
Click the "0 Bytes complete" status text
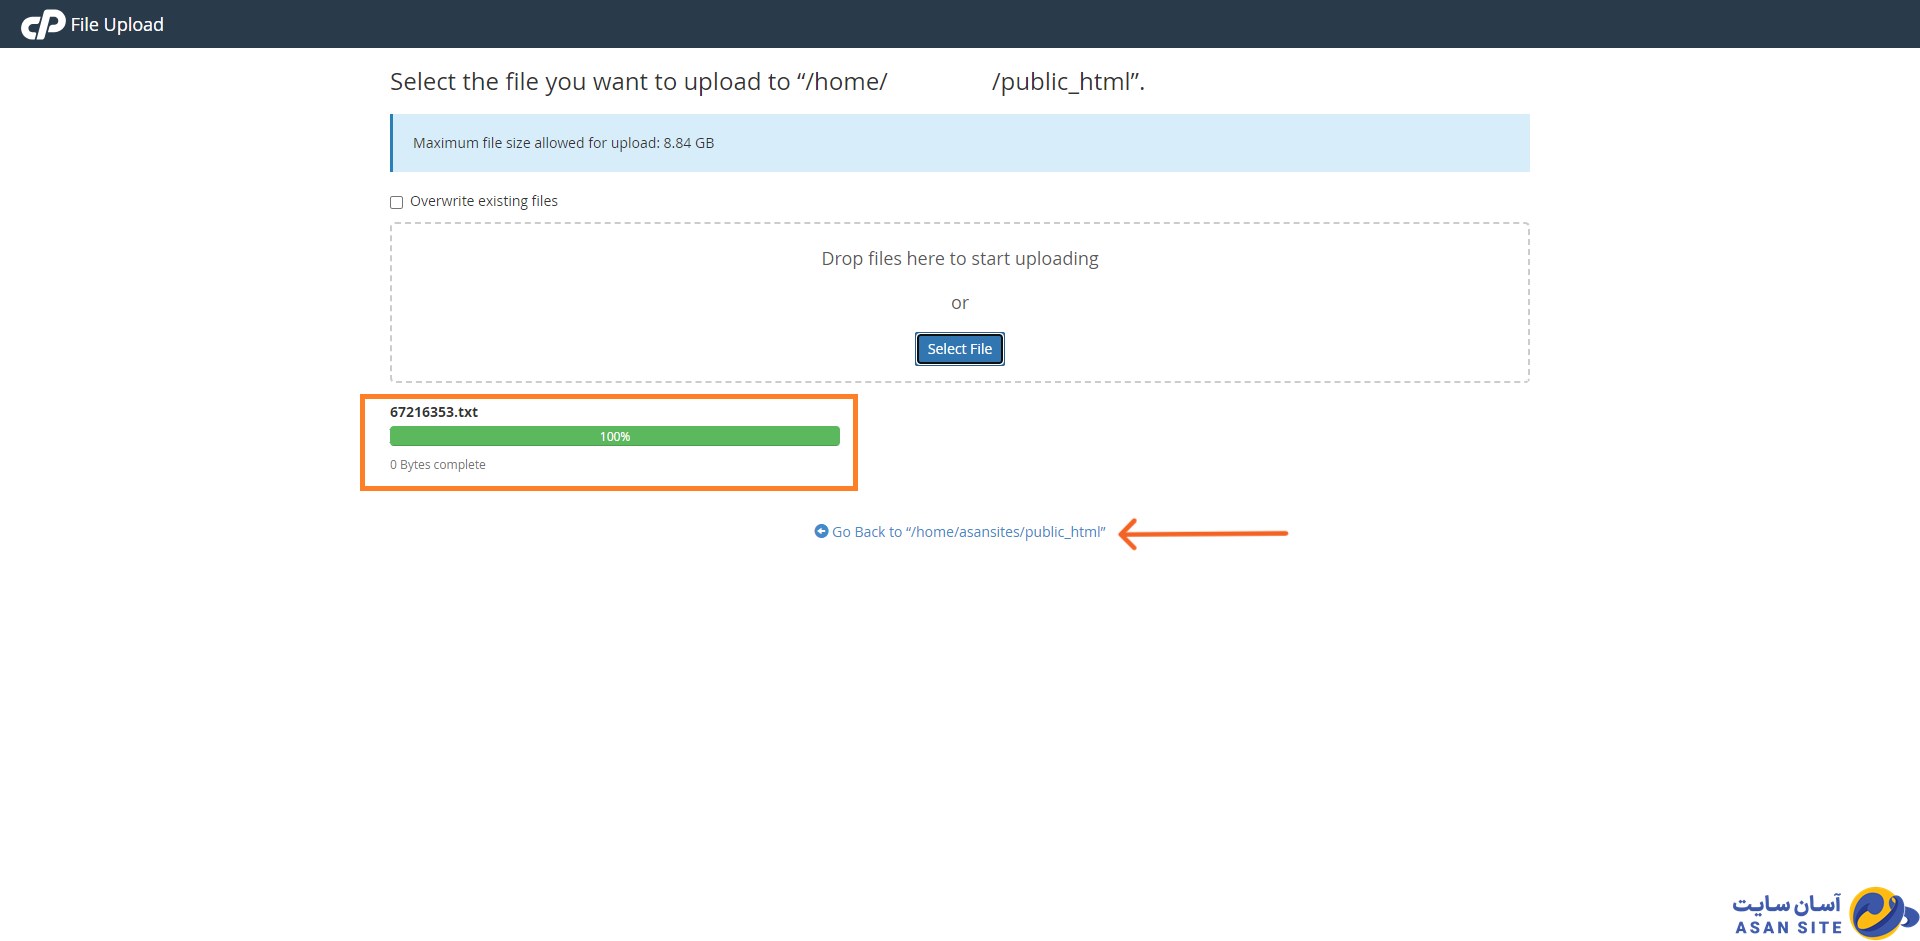coord(437,465)
